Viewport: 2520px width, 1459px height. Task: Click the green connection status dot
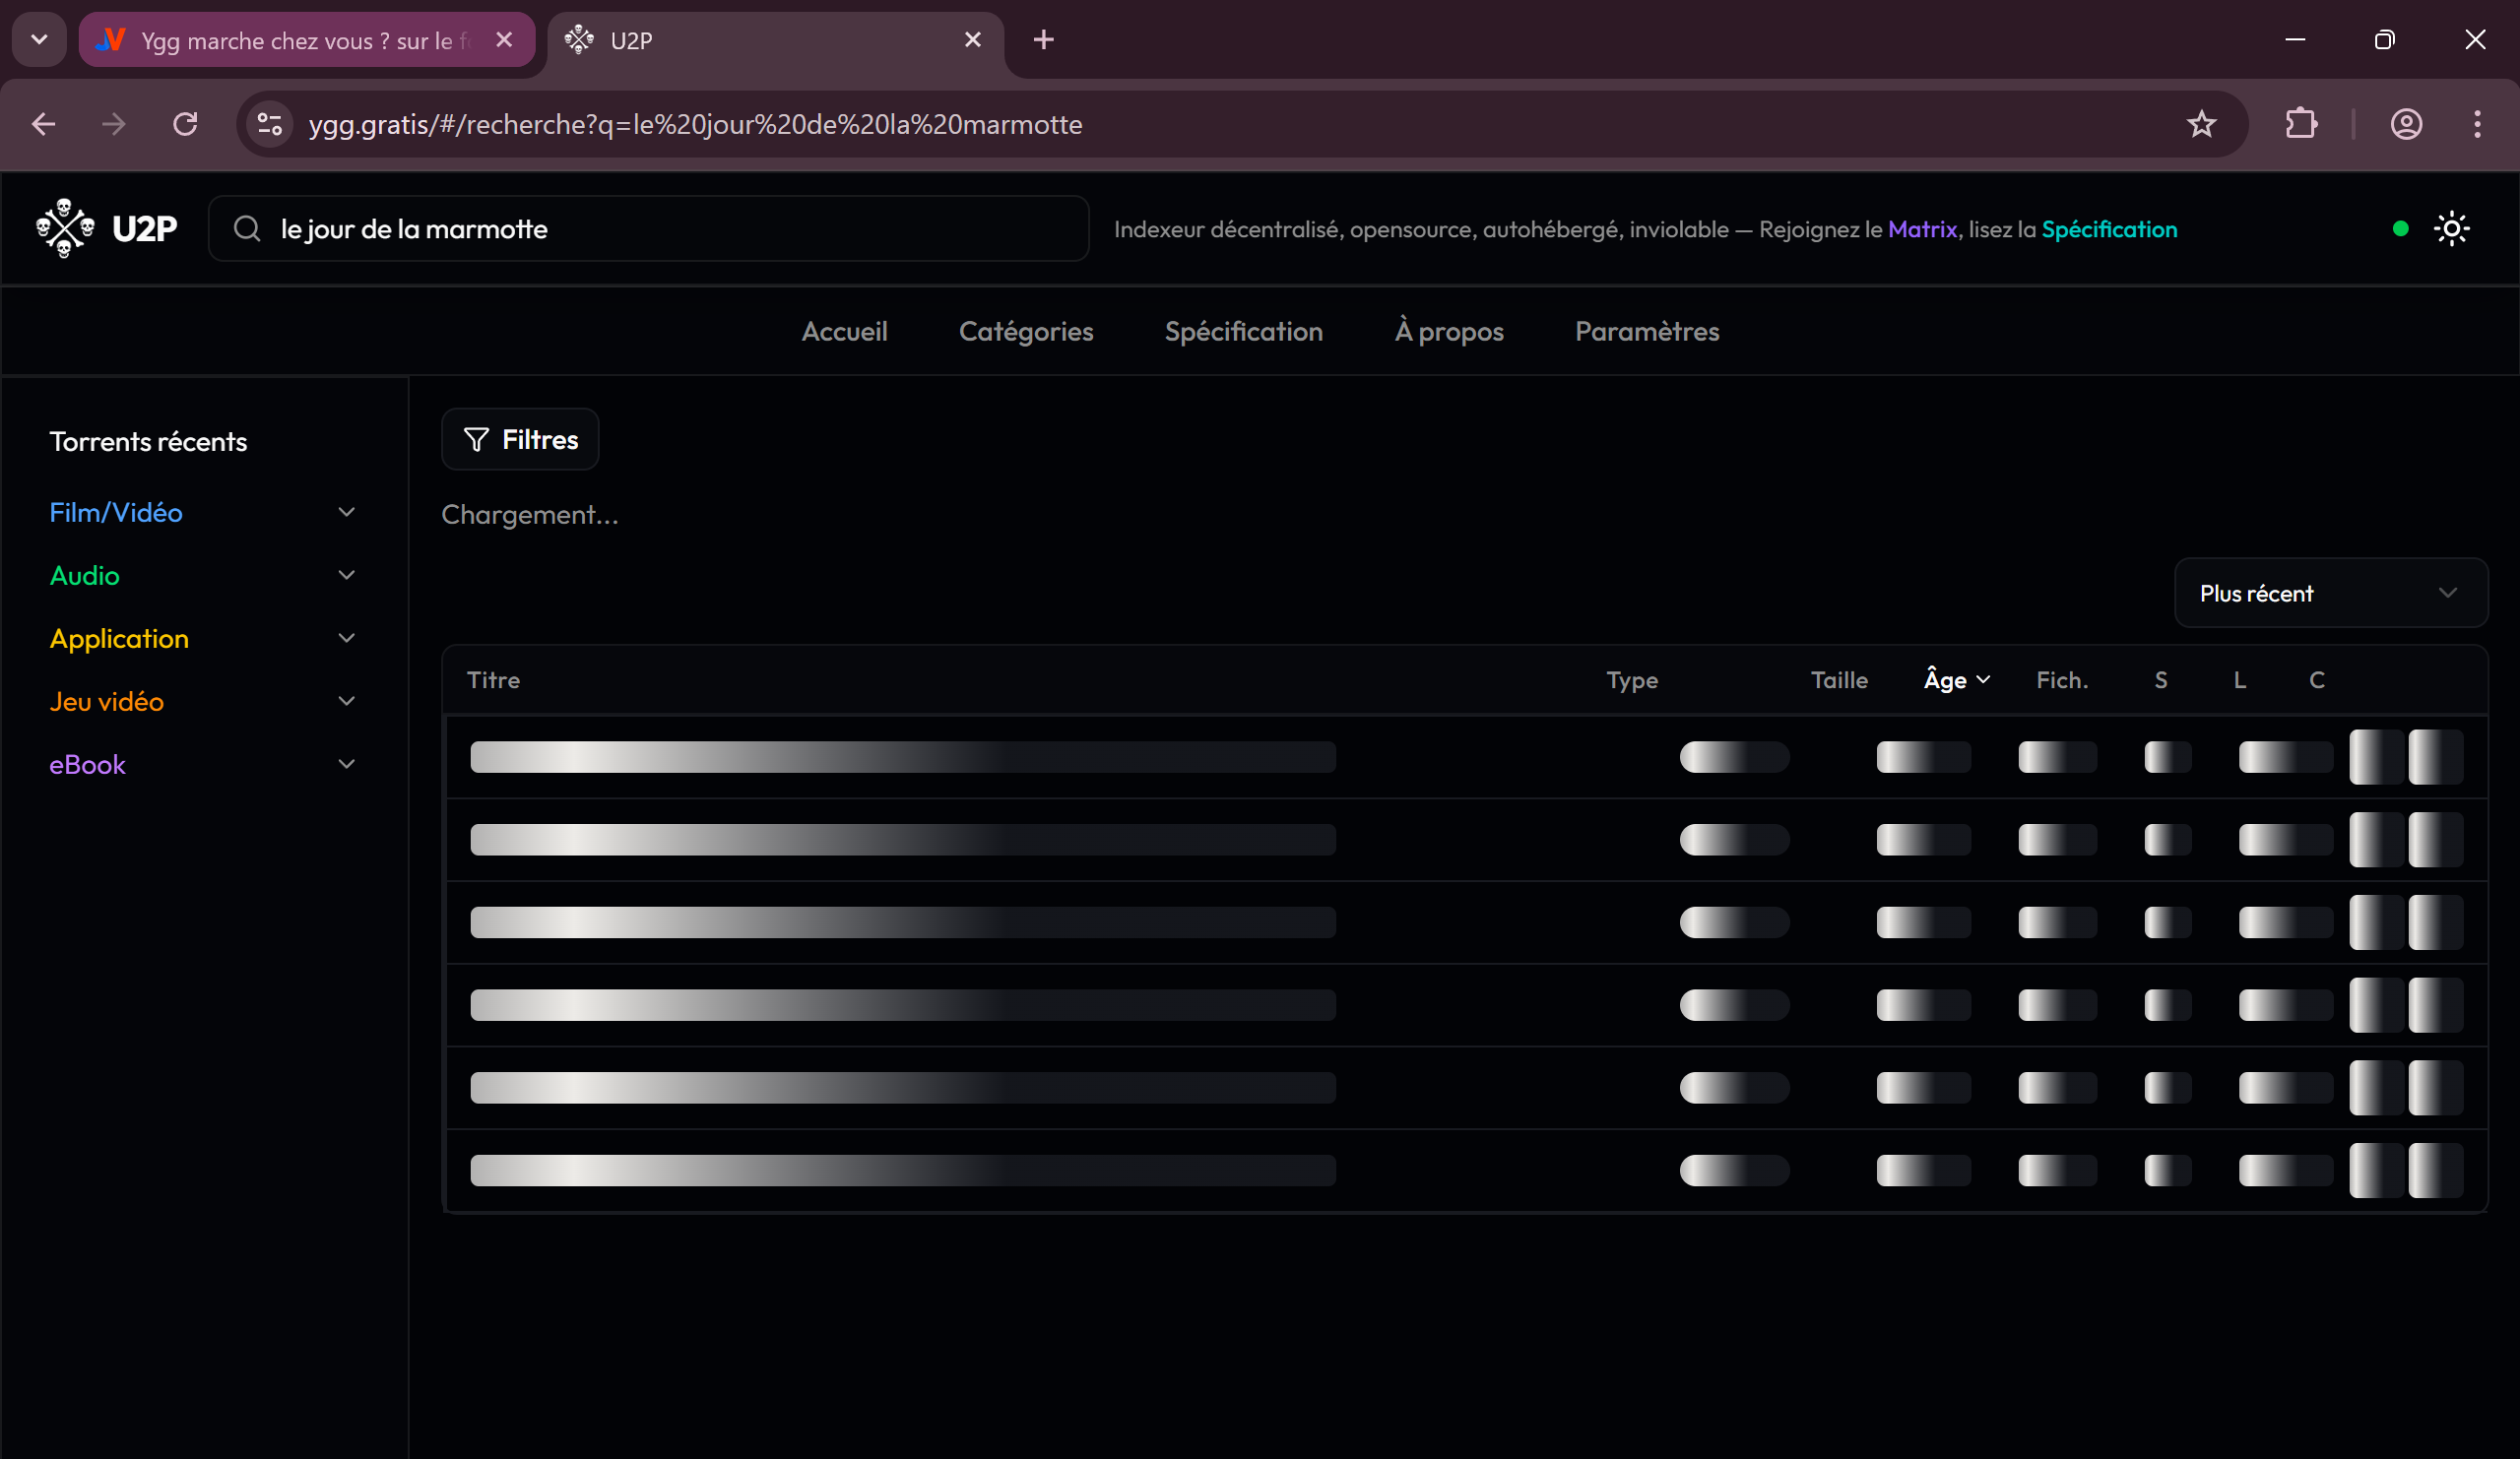pyautogui.click(x=2400, y=229)
